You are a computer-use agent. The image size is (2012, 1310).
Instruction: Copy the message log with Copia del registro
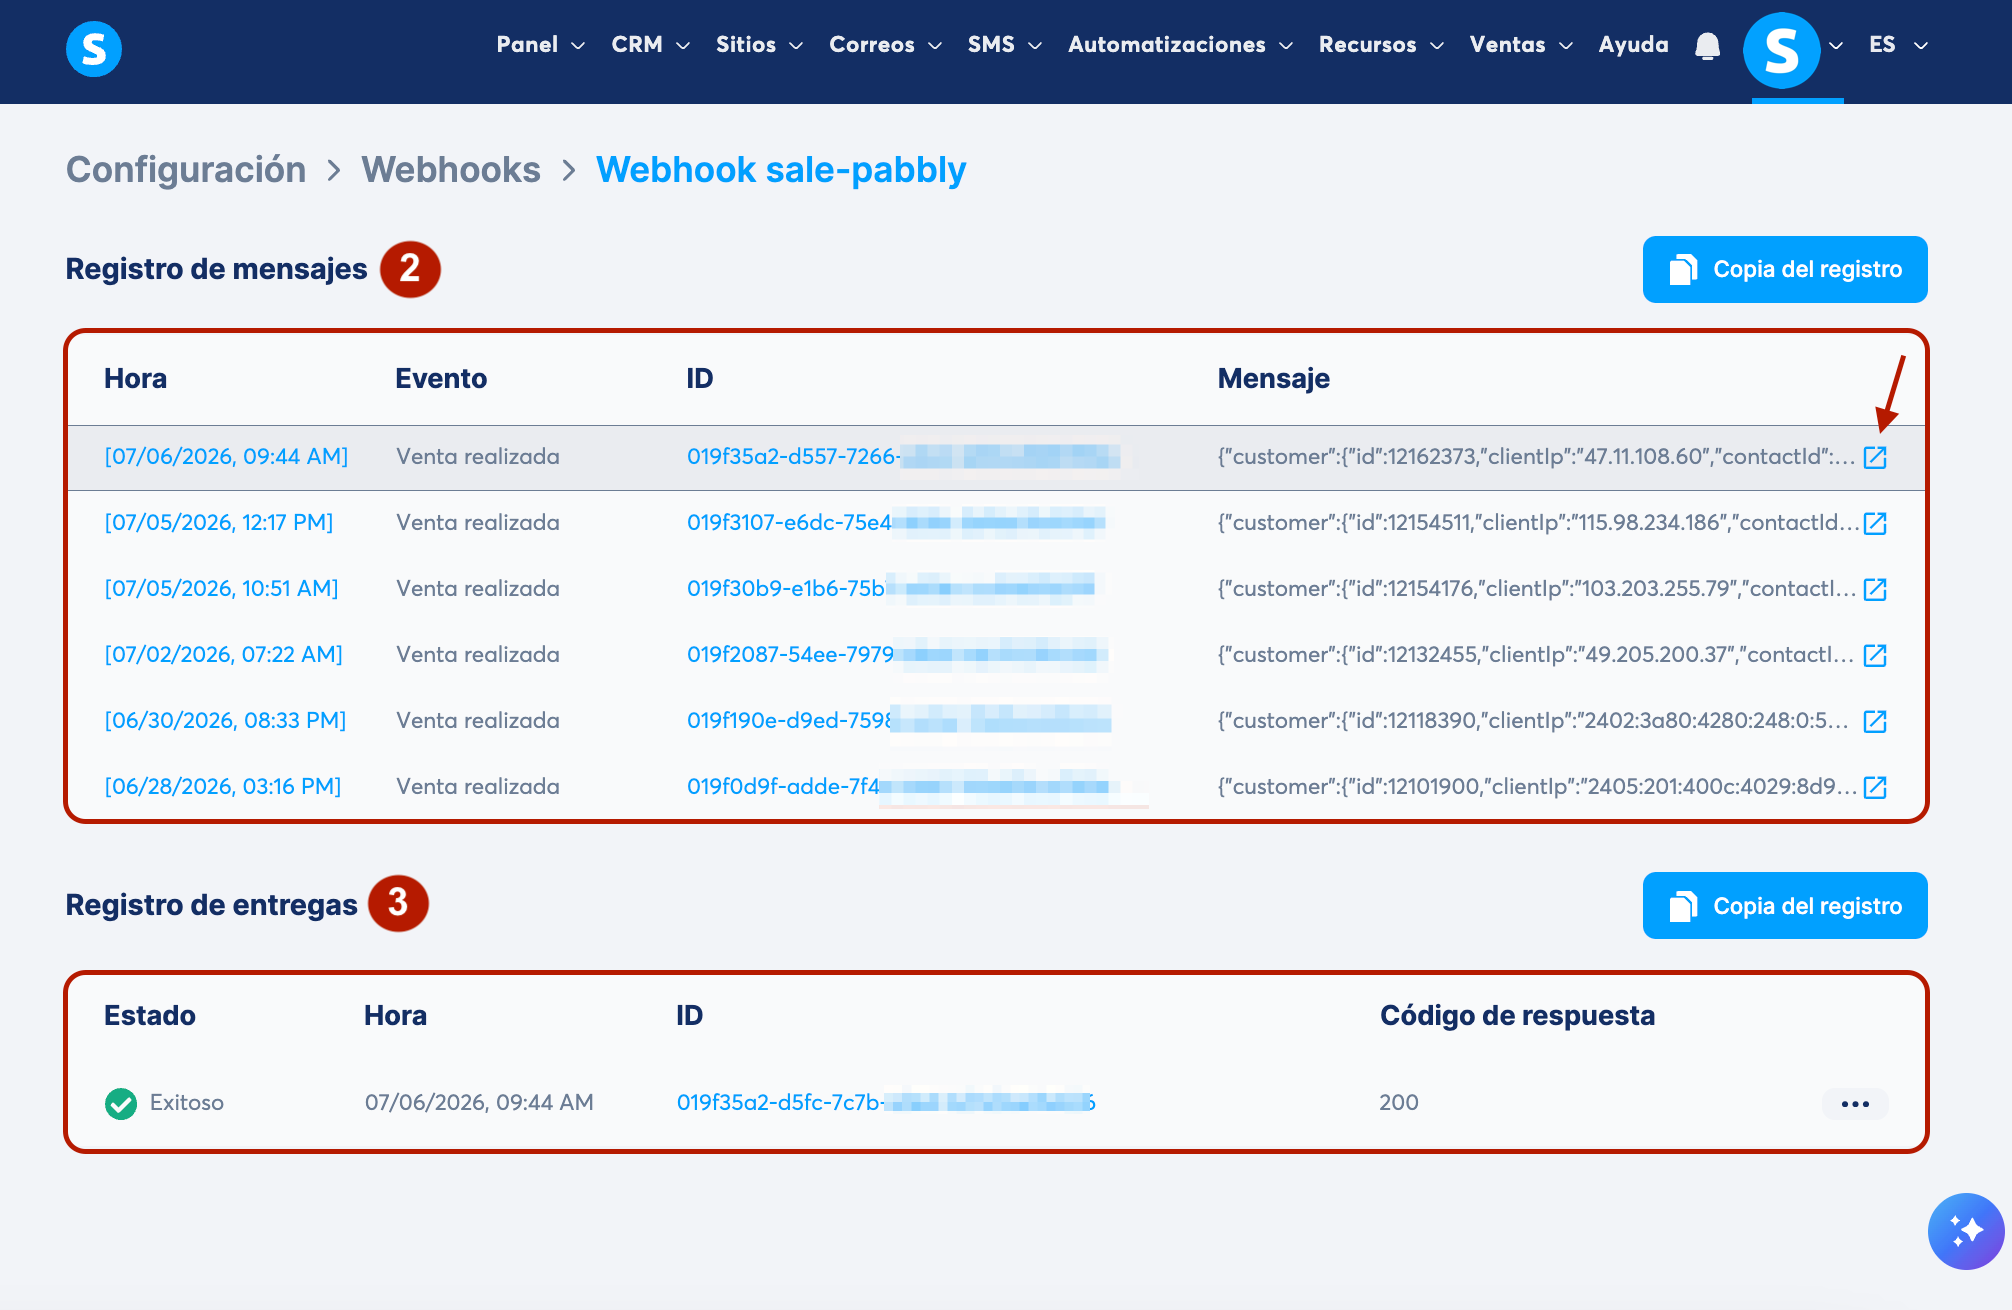click(x=1785, y=269)
